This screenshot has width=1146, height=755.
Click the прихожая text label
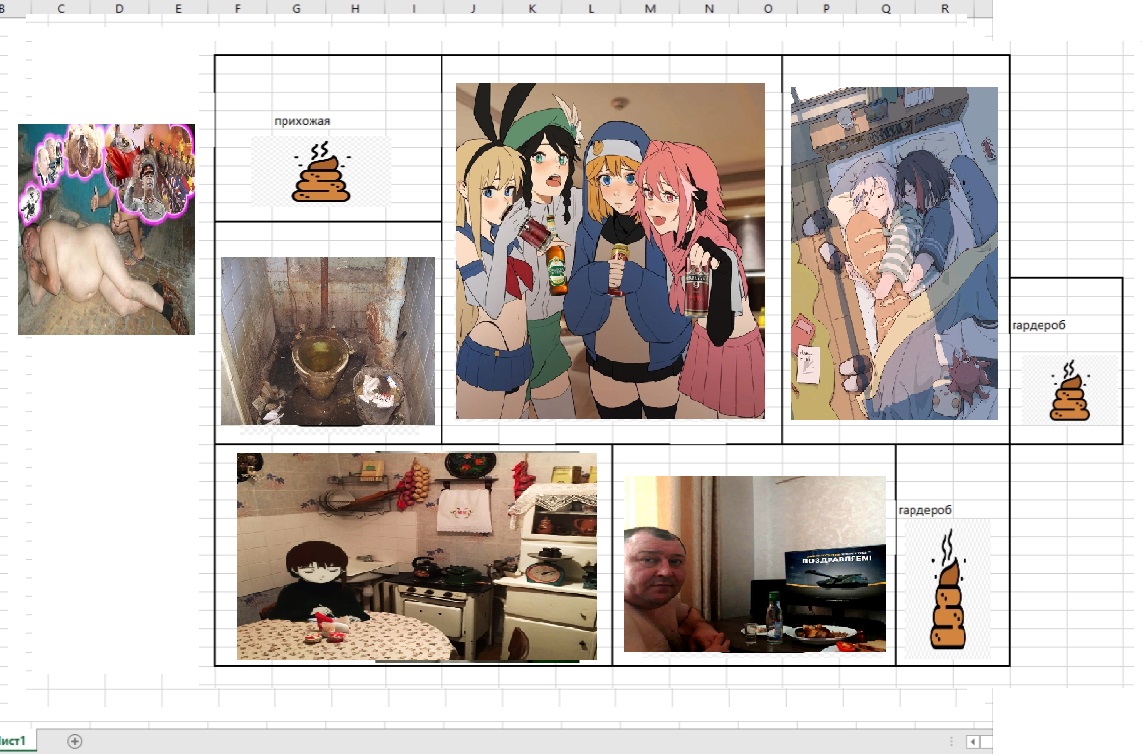coord(302,121)
